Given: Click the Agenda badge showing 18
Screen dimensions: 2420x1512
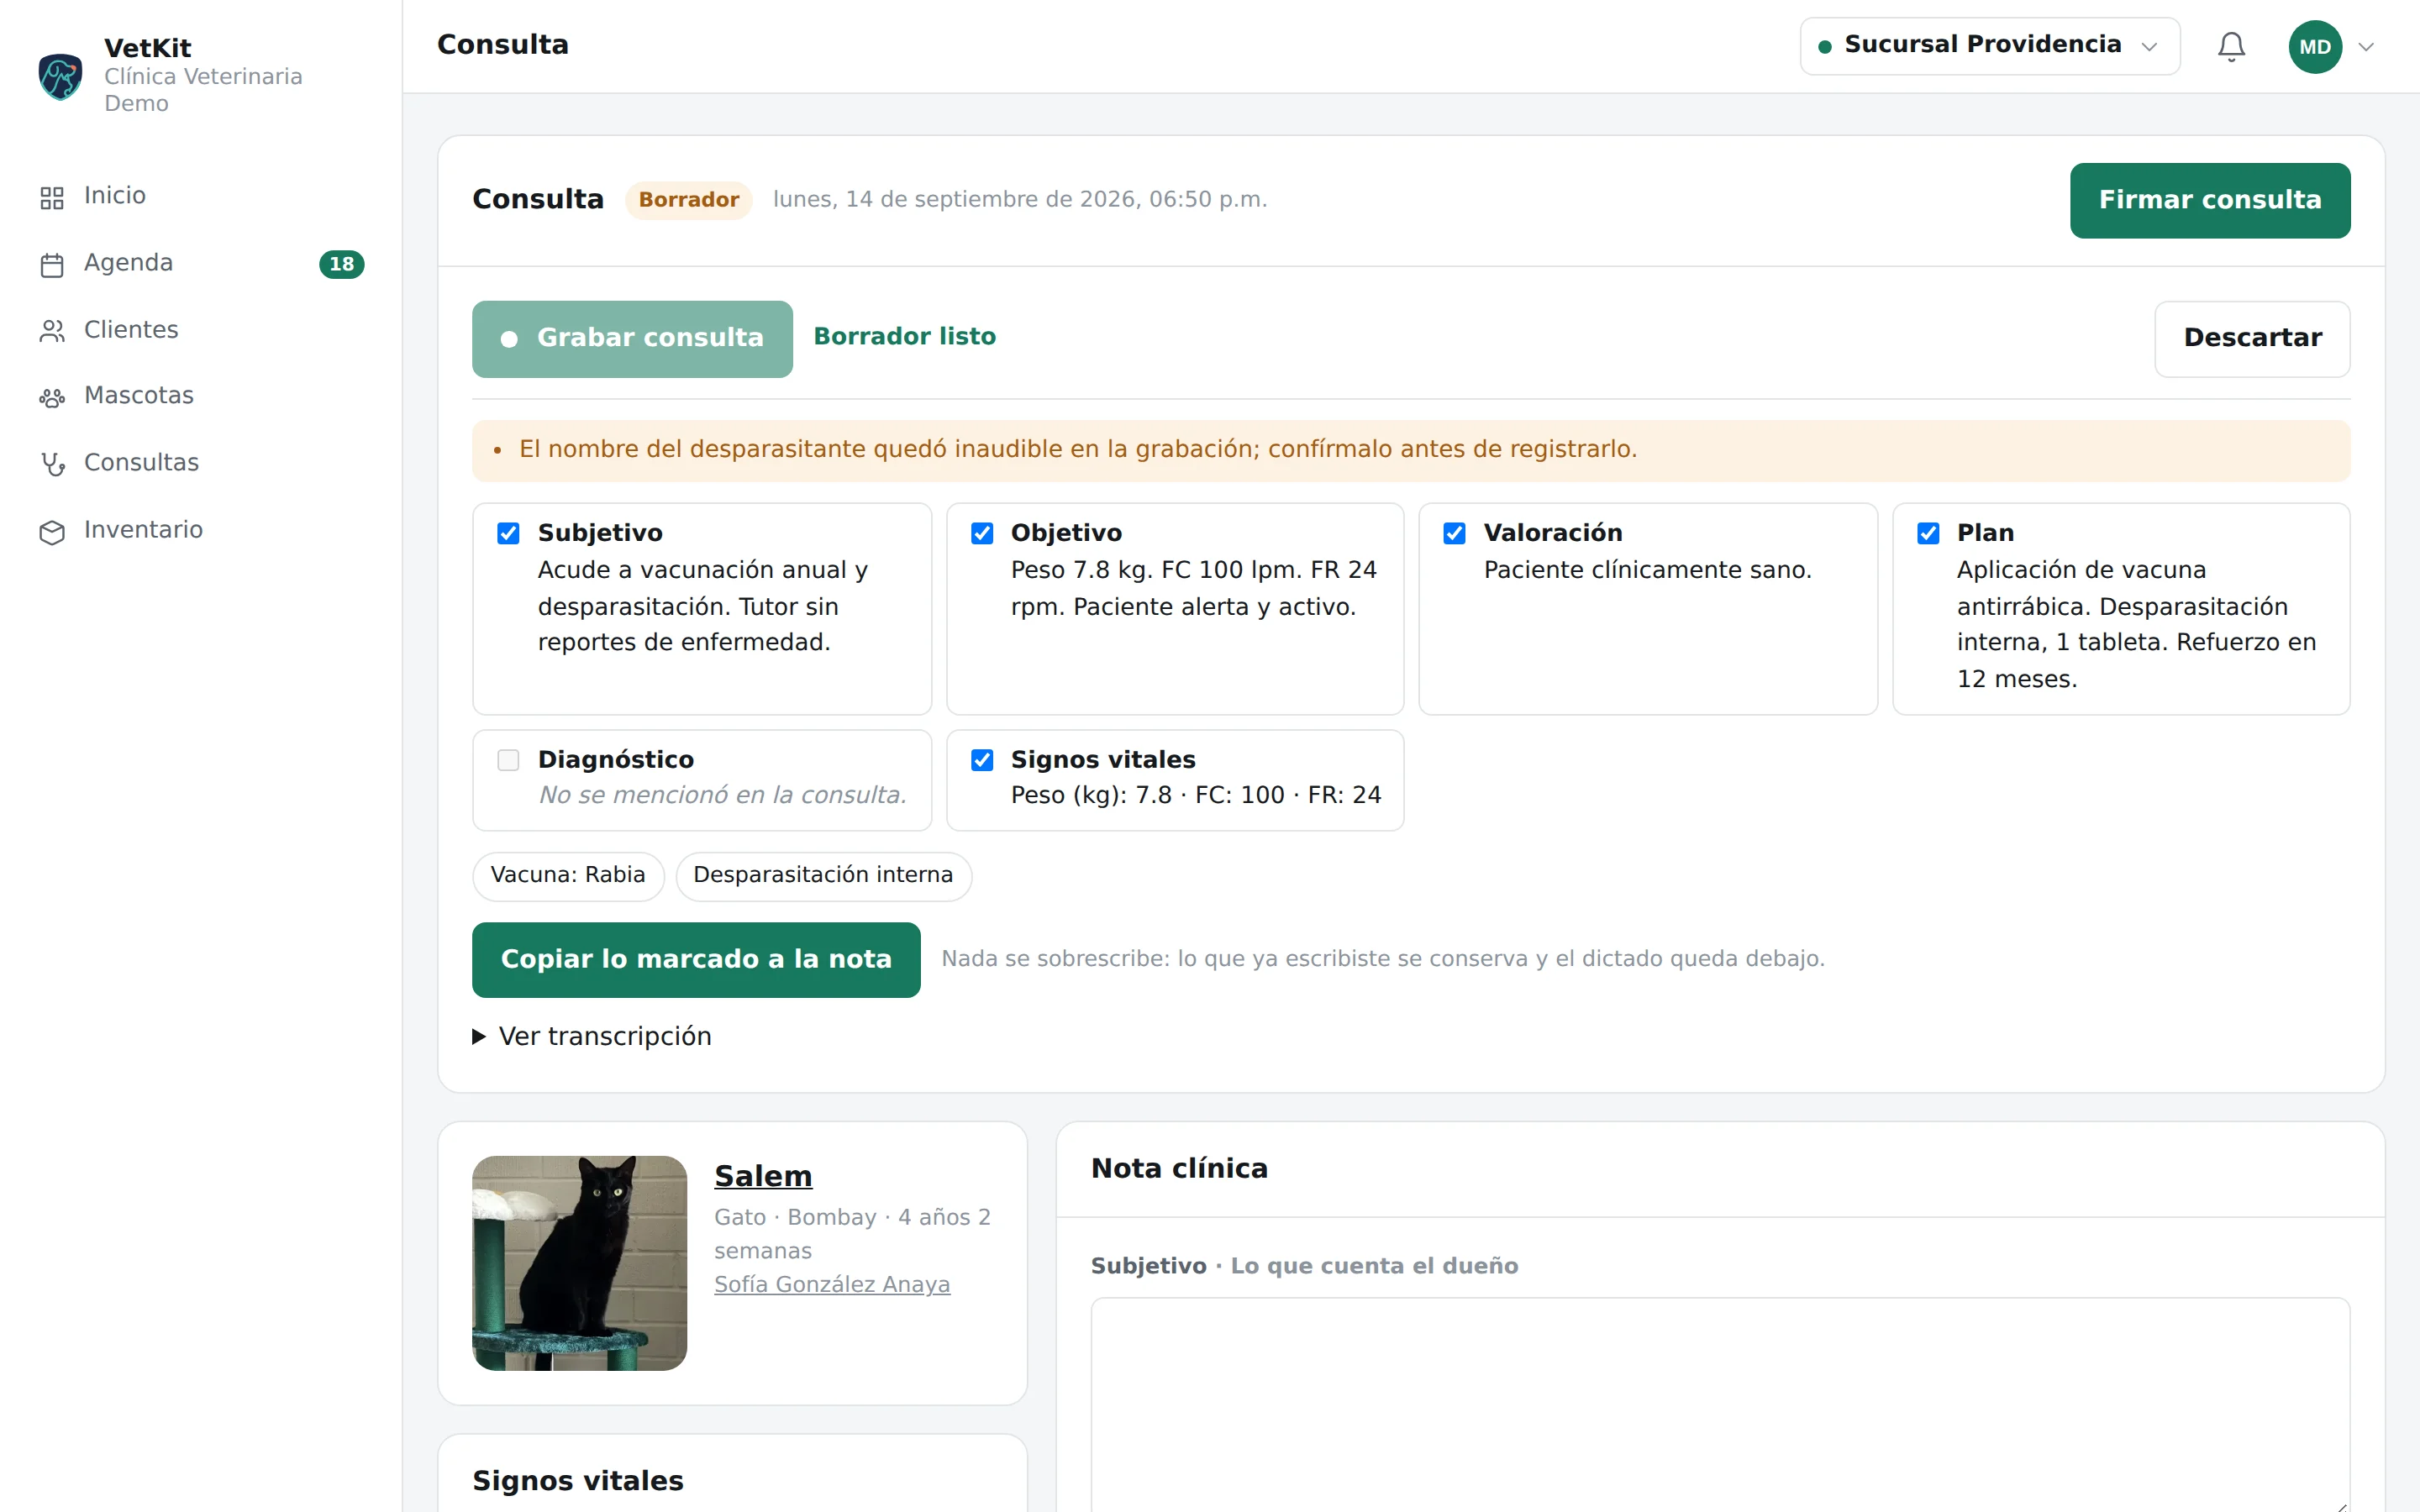Looking at the screenshot, I should (x=341, y=264).
